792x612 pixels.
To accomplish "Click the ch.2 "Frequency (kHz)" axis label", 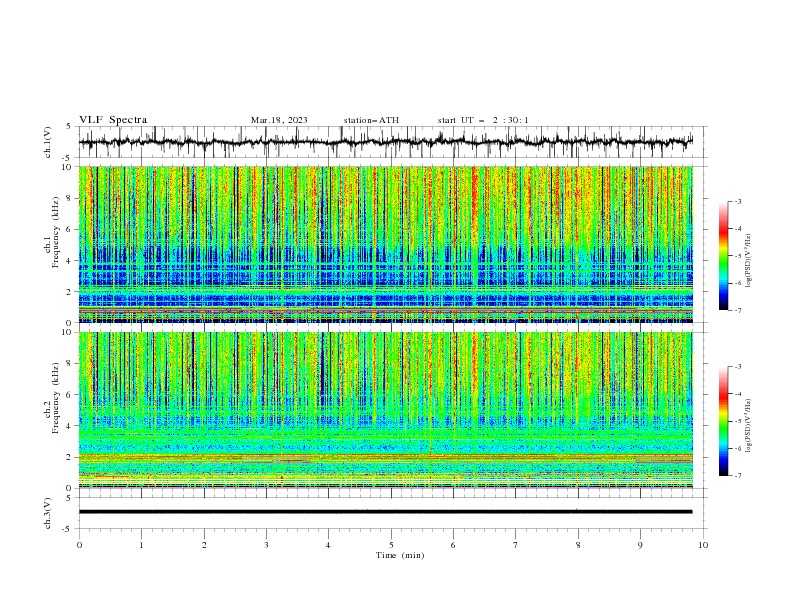I will [56, 398].
